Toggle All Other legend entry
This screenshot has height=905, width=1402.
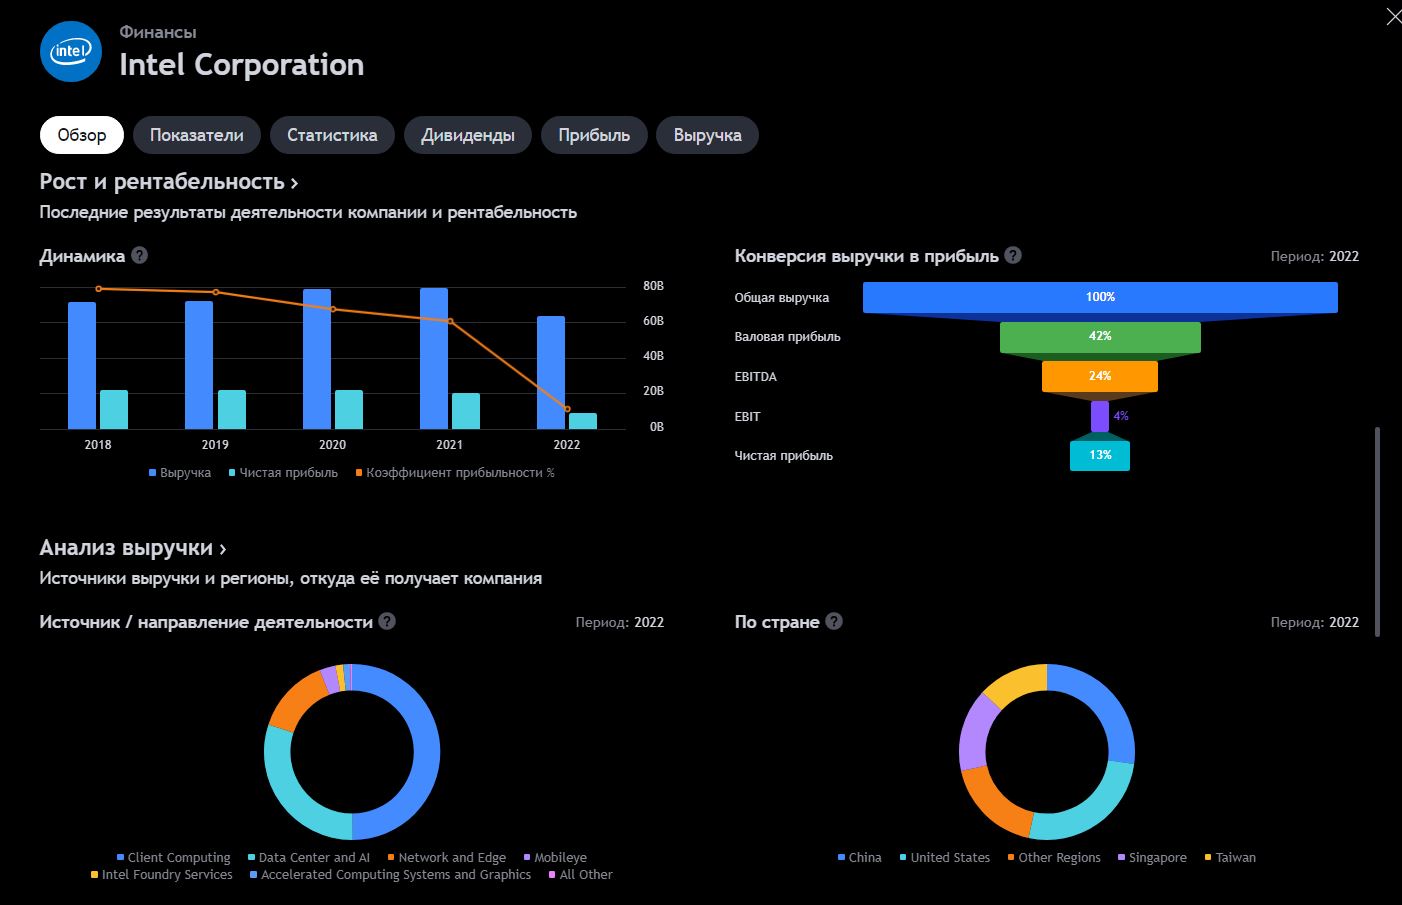pyautogui.click(x=581, y=875)
